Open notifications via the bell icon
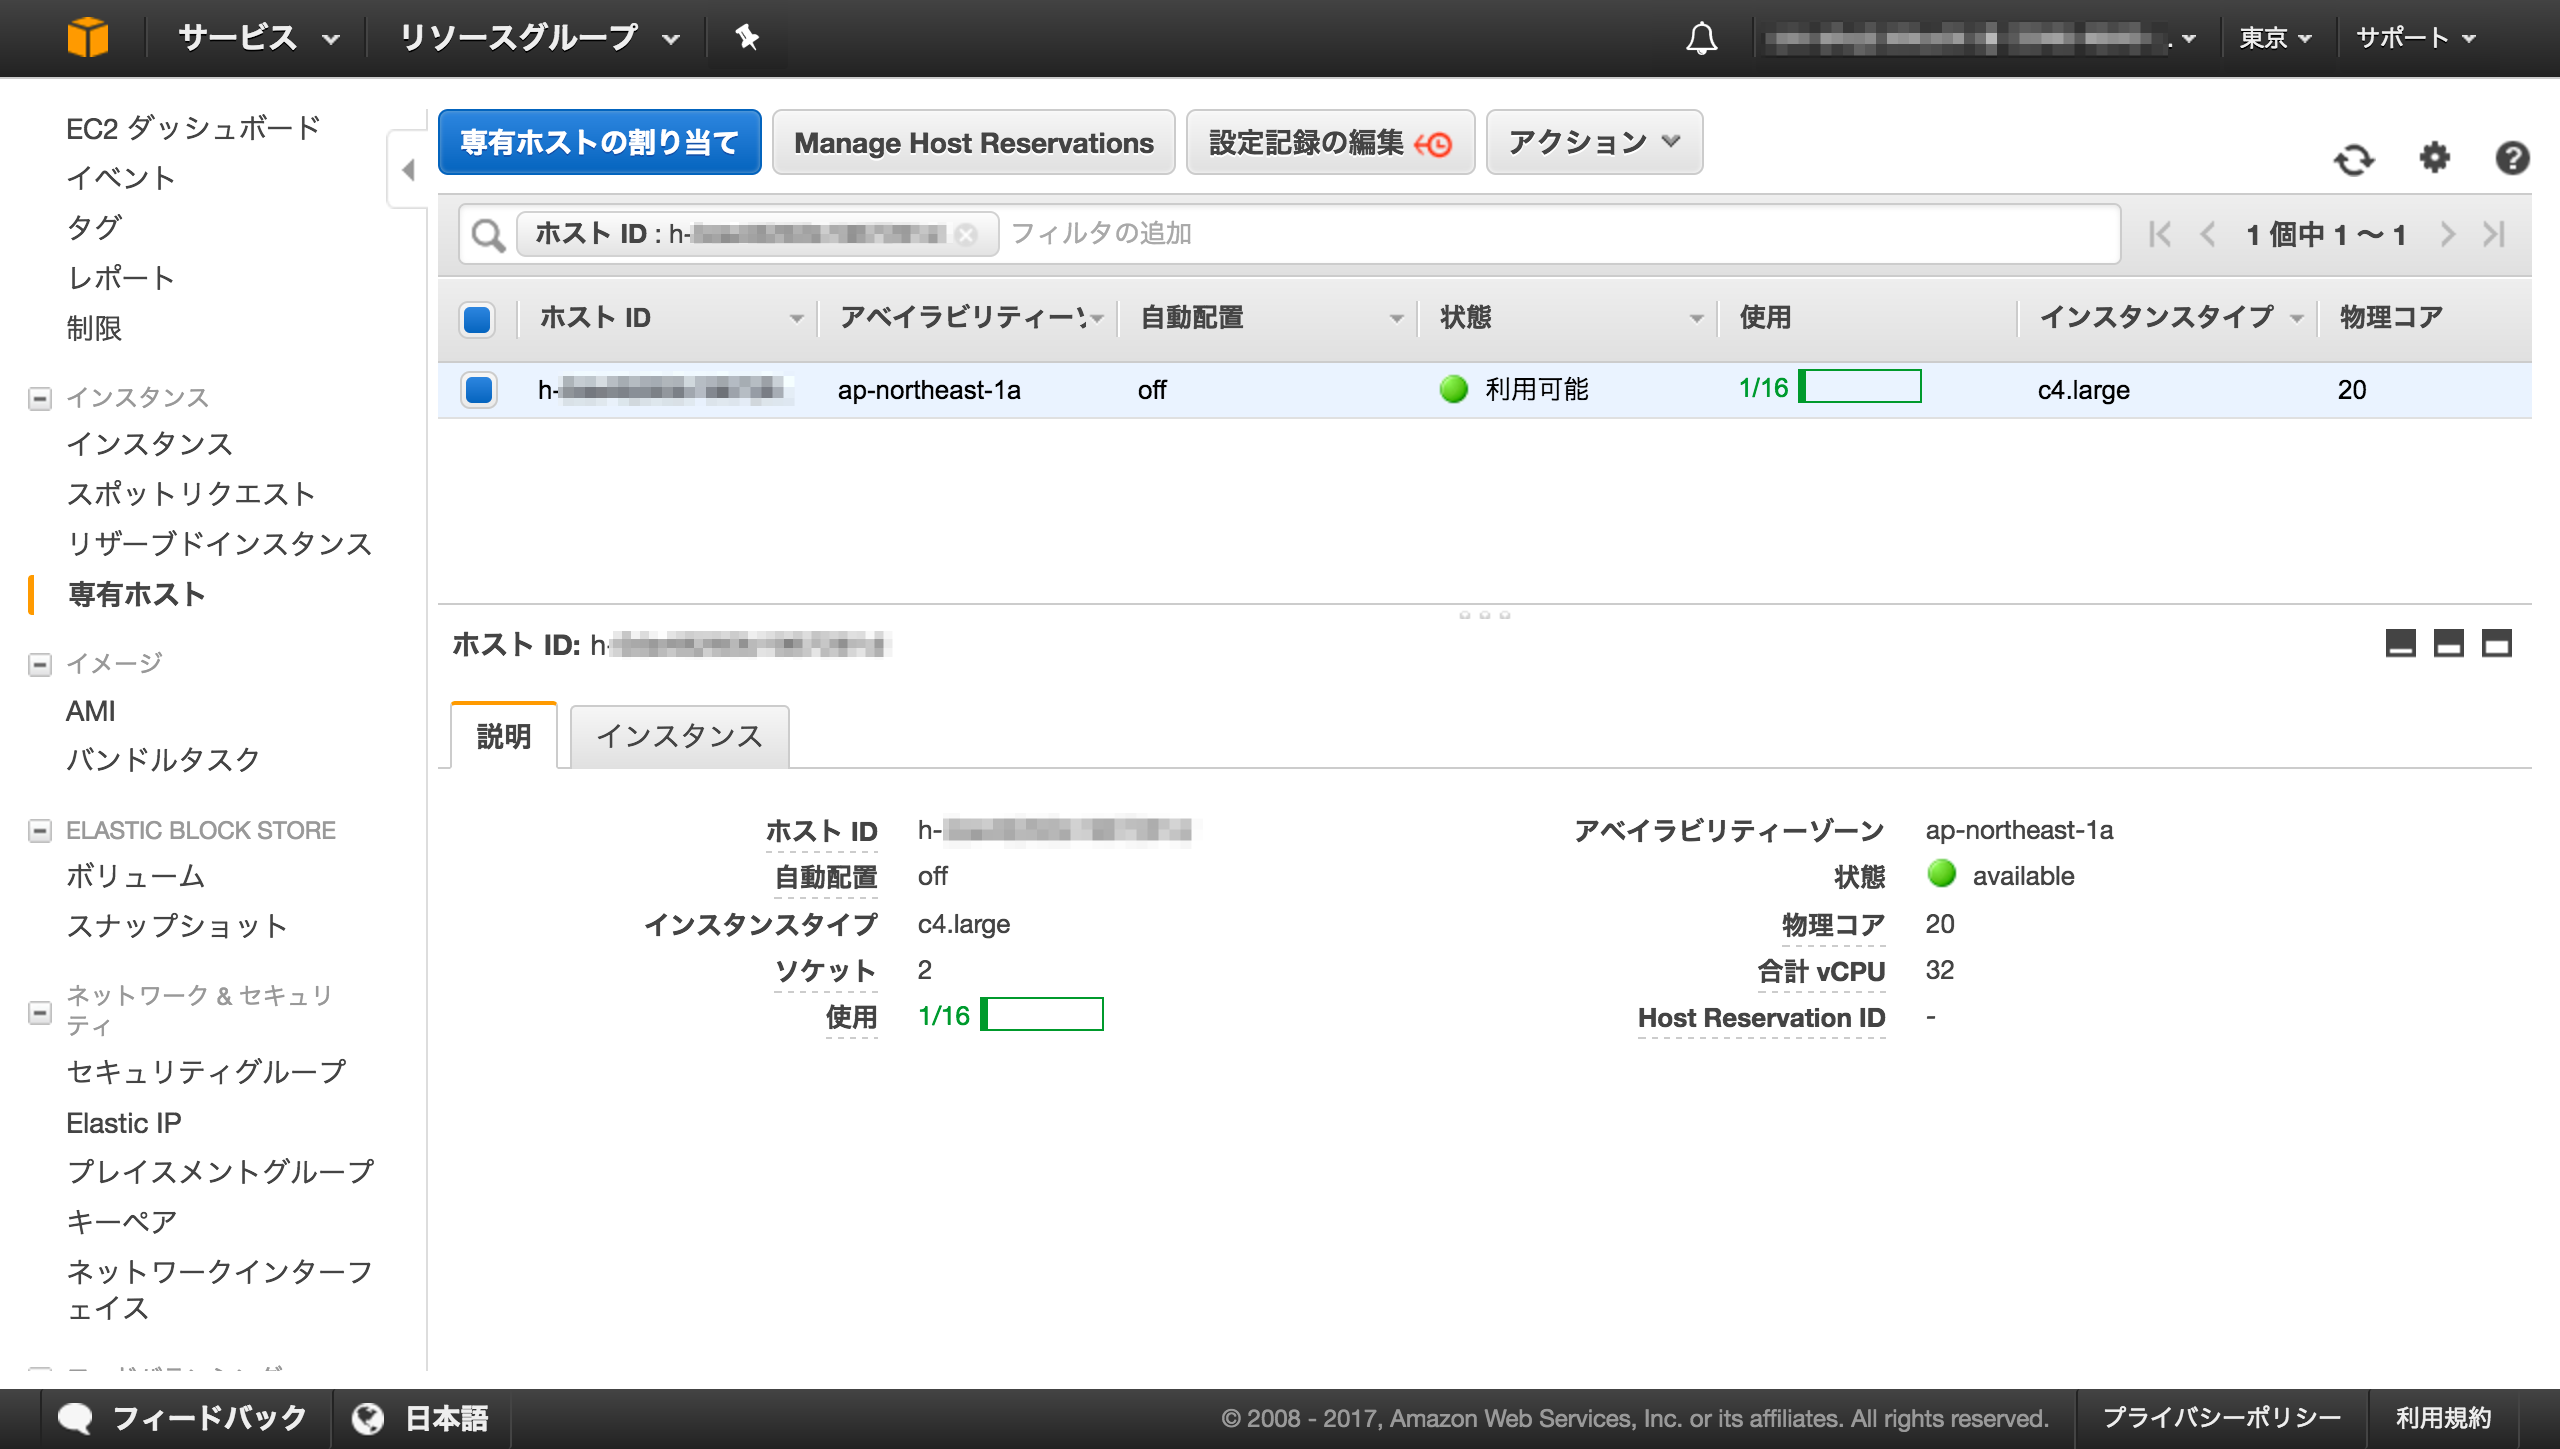 point(1703,38)
